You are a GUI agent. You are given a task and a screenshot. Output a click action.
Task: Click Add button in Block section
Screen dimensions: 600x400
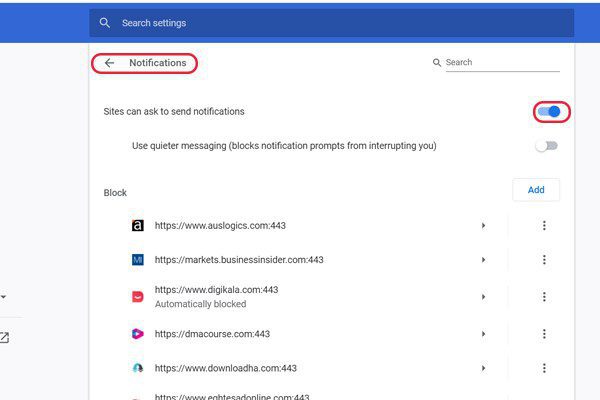(x=536, y=190)
